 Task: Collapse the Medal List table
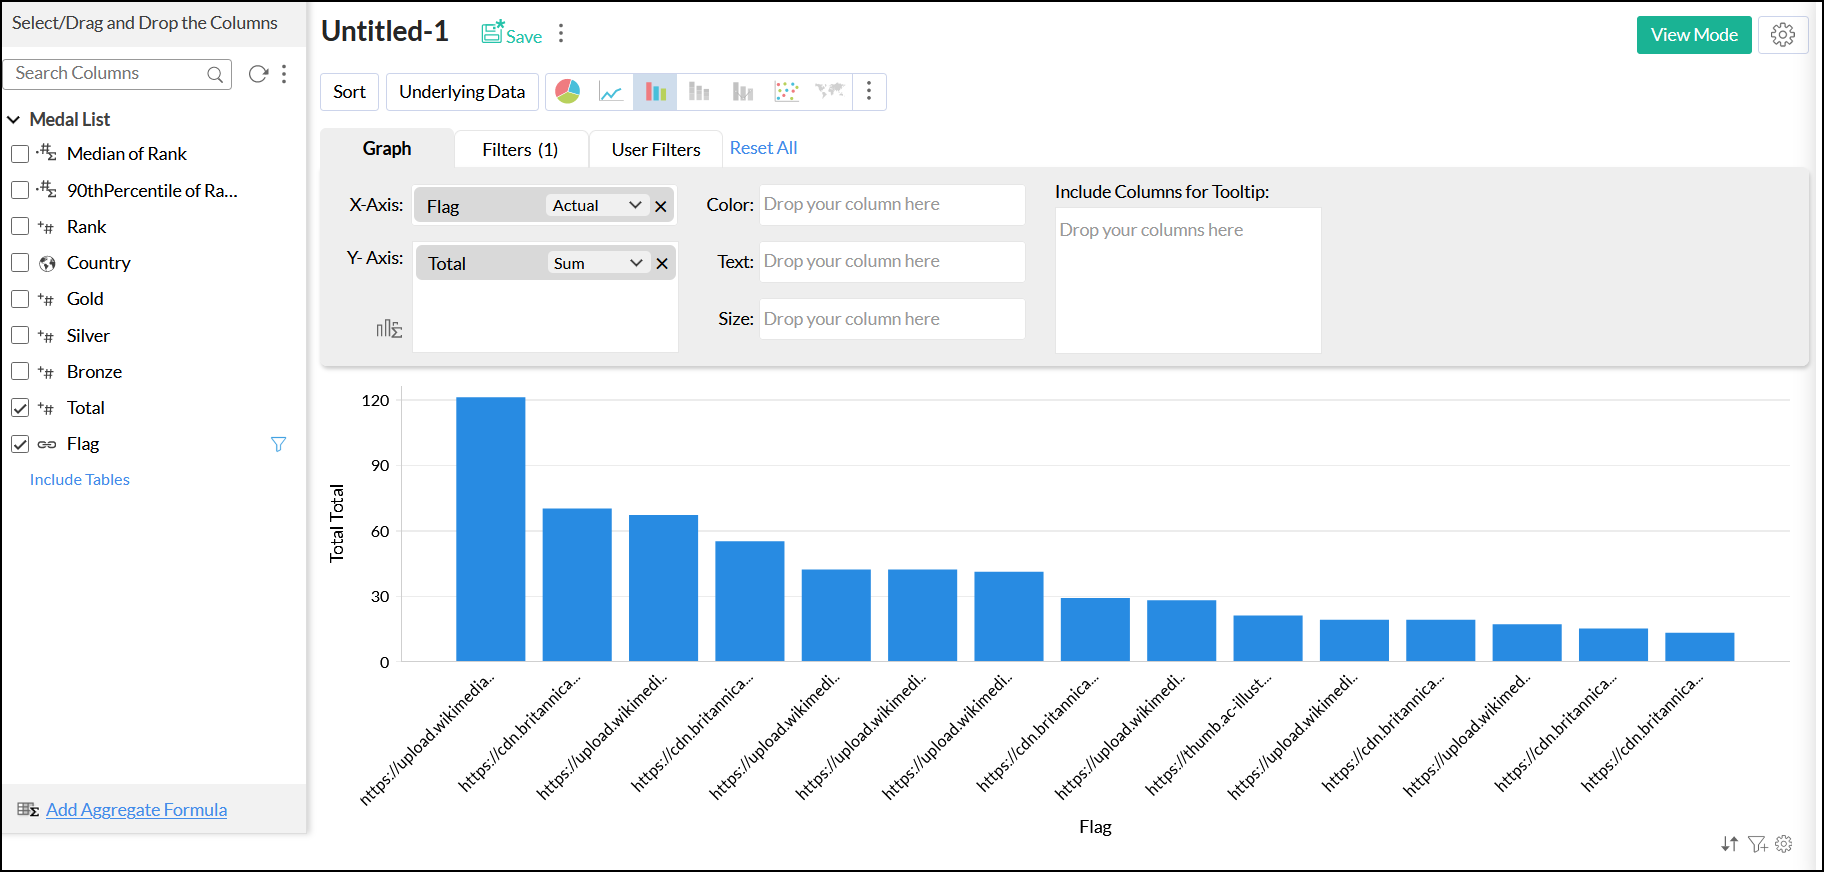pyautogui.click(x=14, y=120)
